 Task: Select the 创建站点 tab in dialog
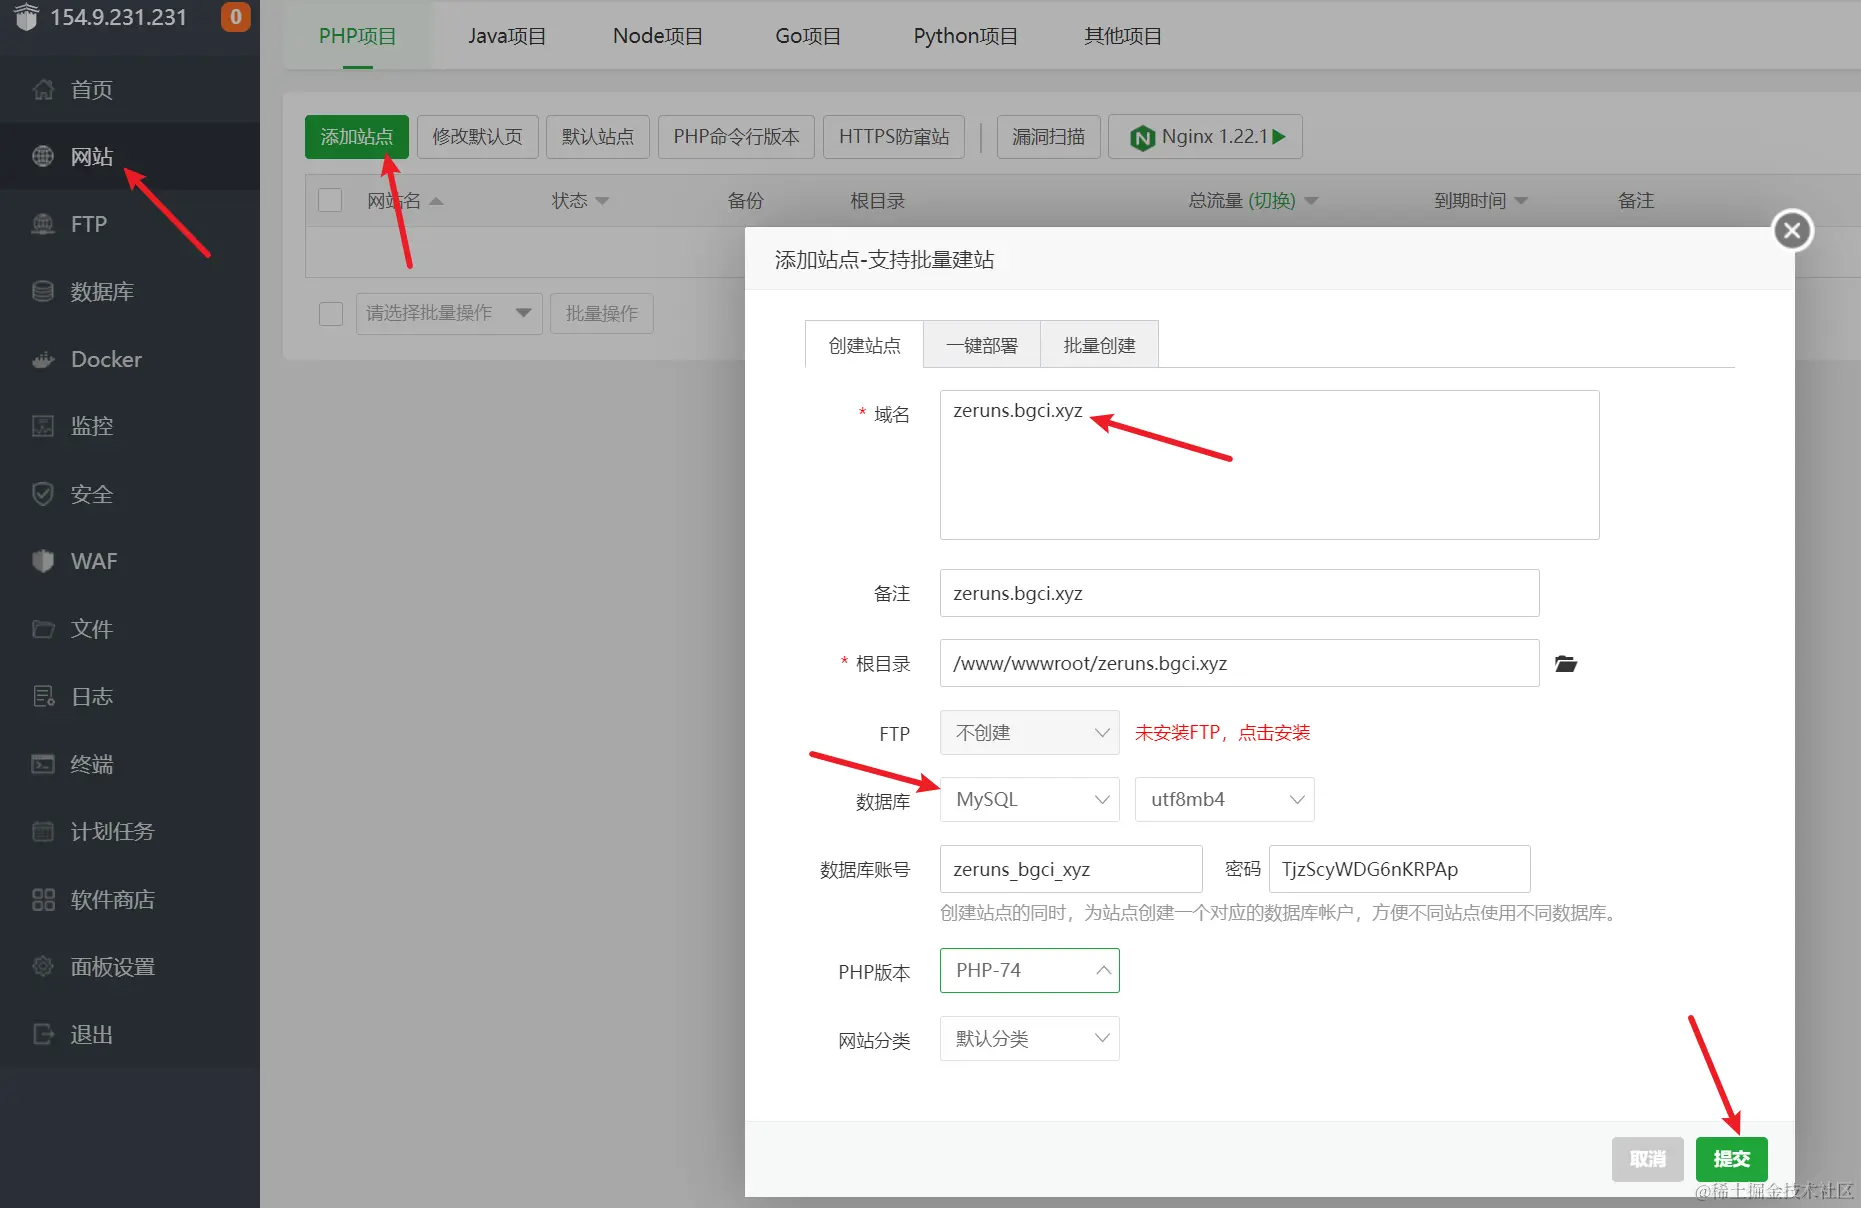point(864,345)
